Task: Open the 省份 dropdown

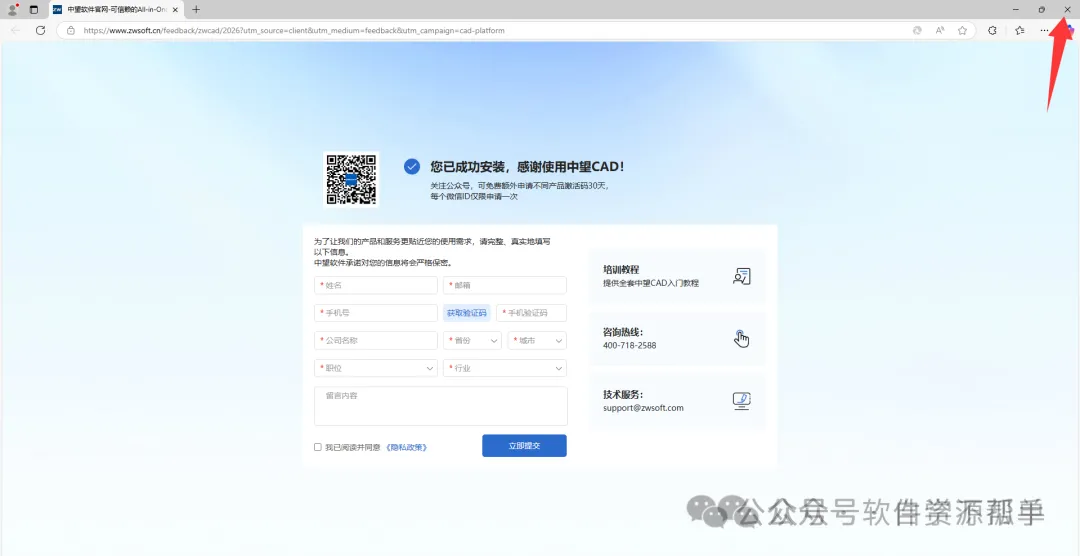Action: tap(472, 340)
